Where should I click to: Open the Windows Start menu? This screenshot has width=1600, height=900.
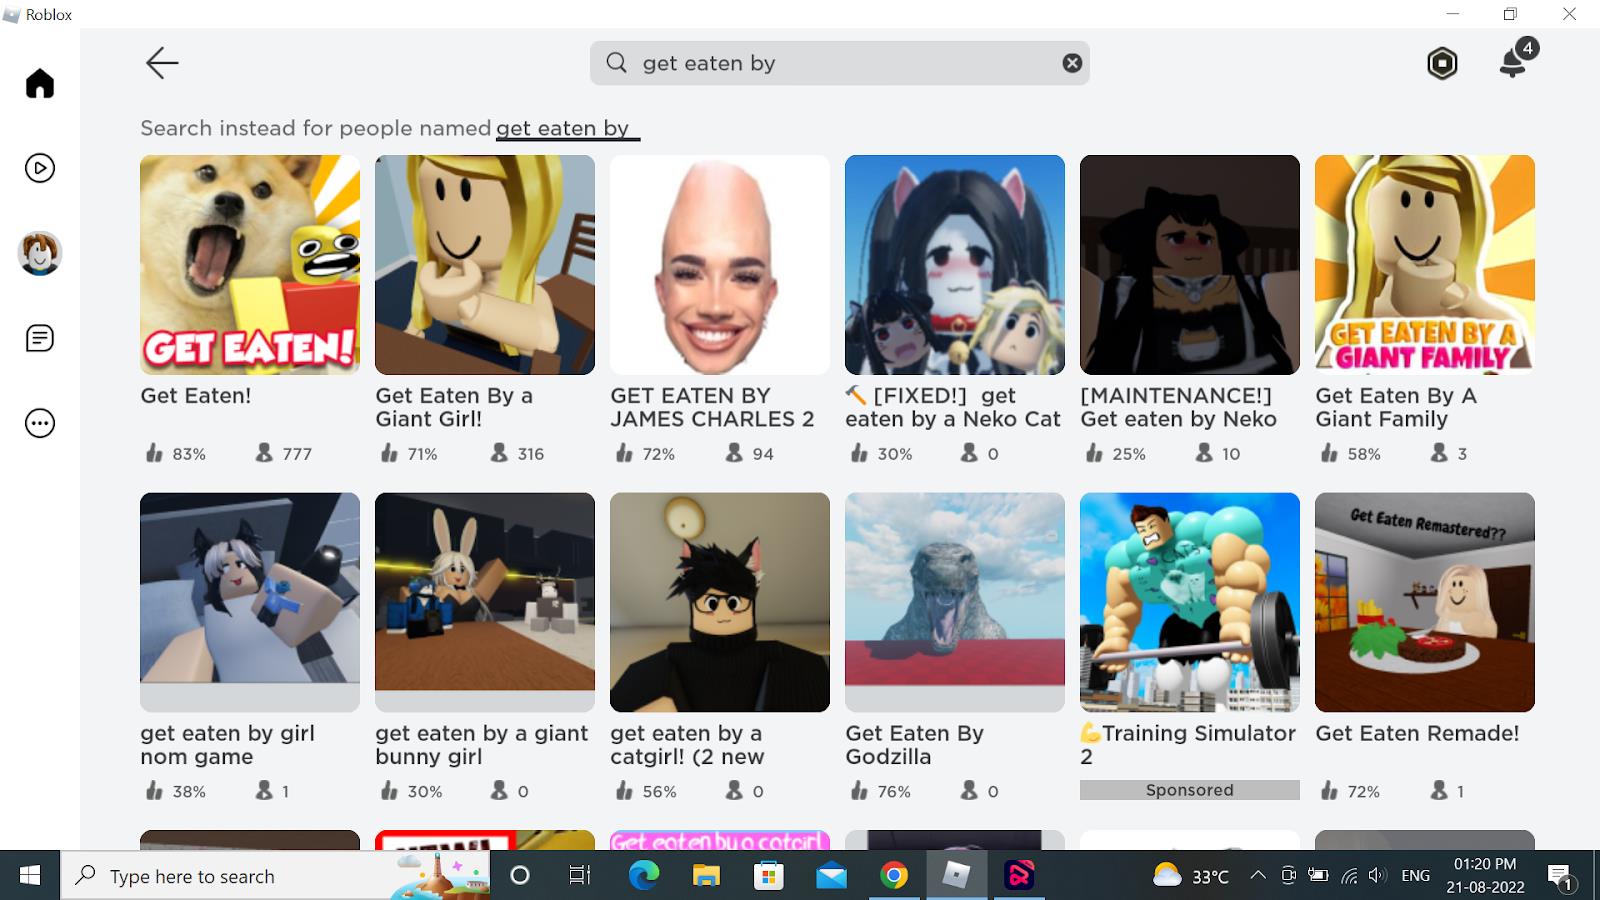point(30,876)
